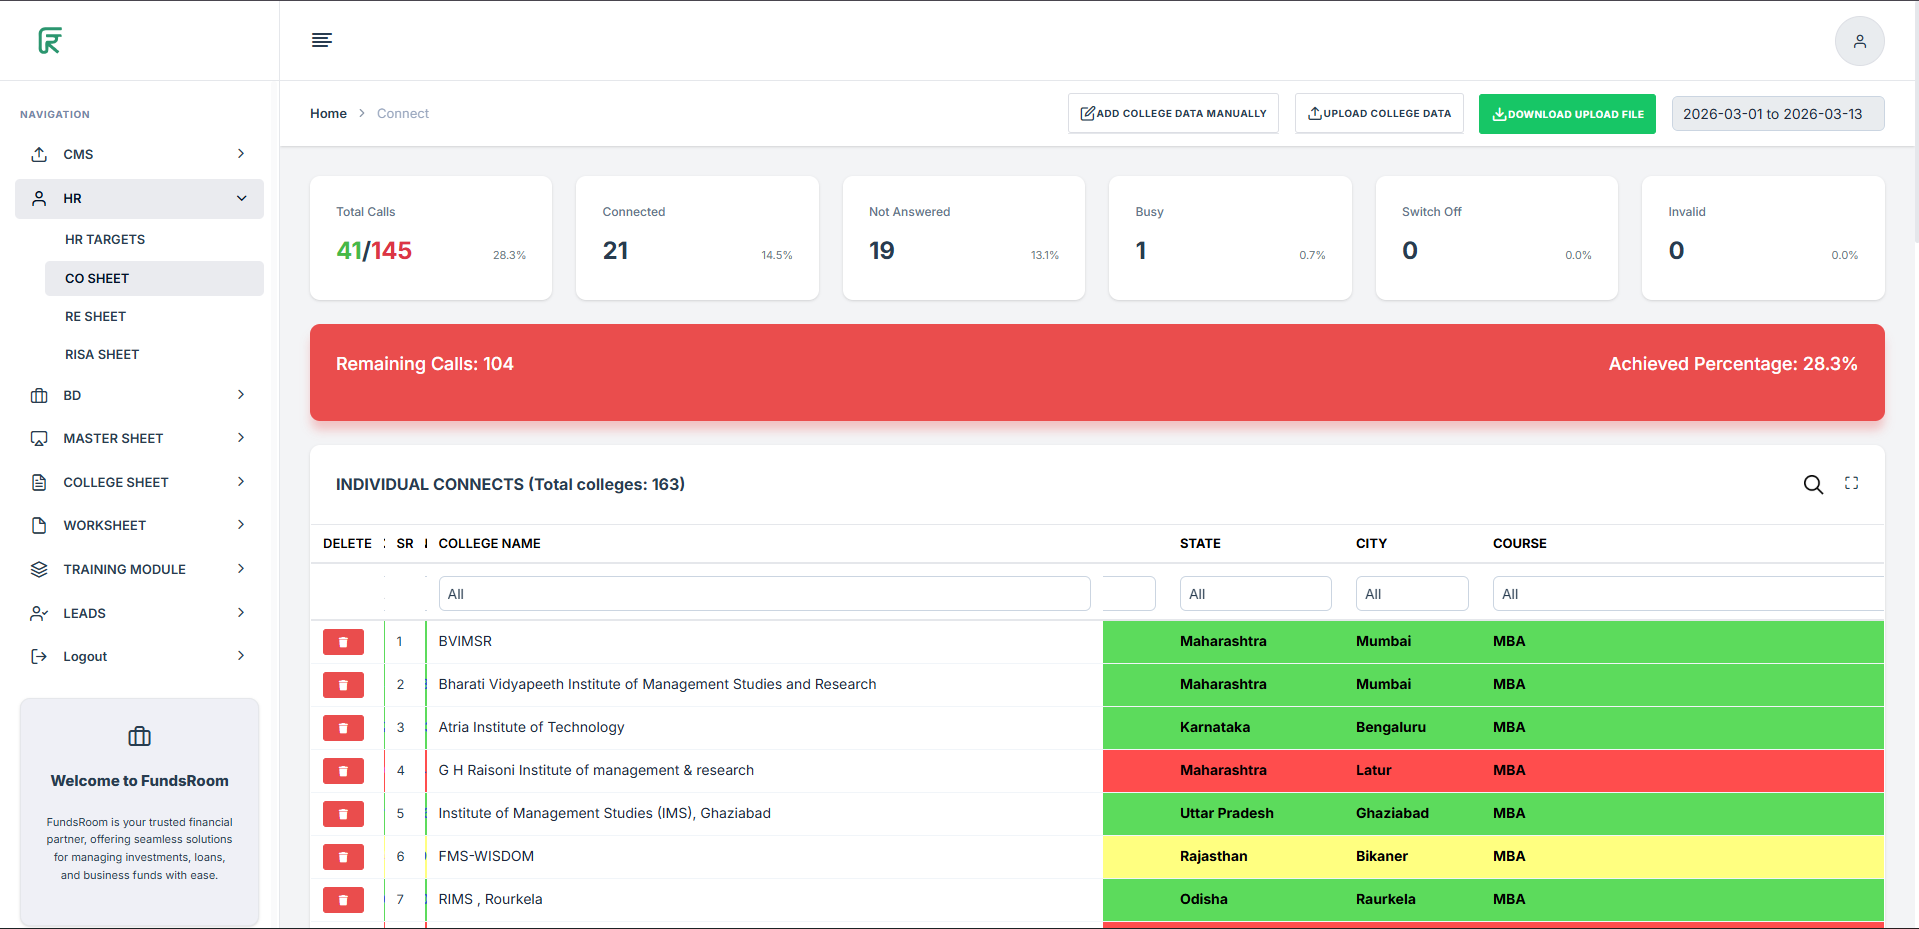
Task: Delete the RIMS, Rourkela row
Action: tap(343, 900)
